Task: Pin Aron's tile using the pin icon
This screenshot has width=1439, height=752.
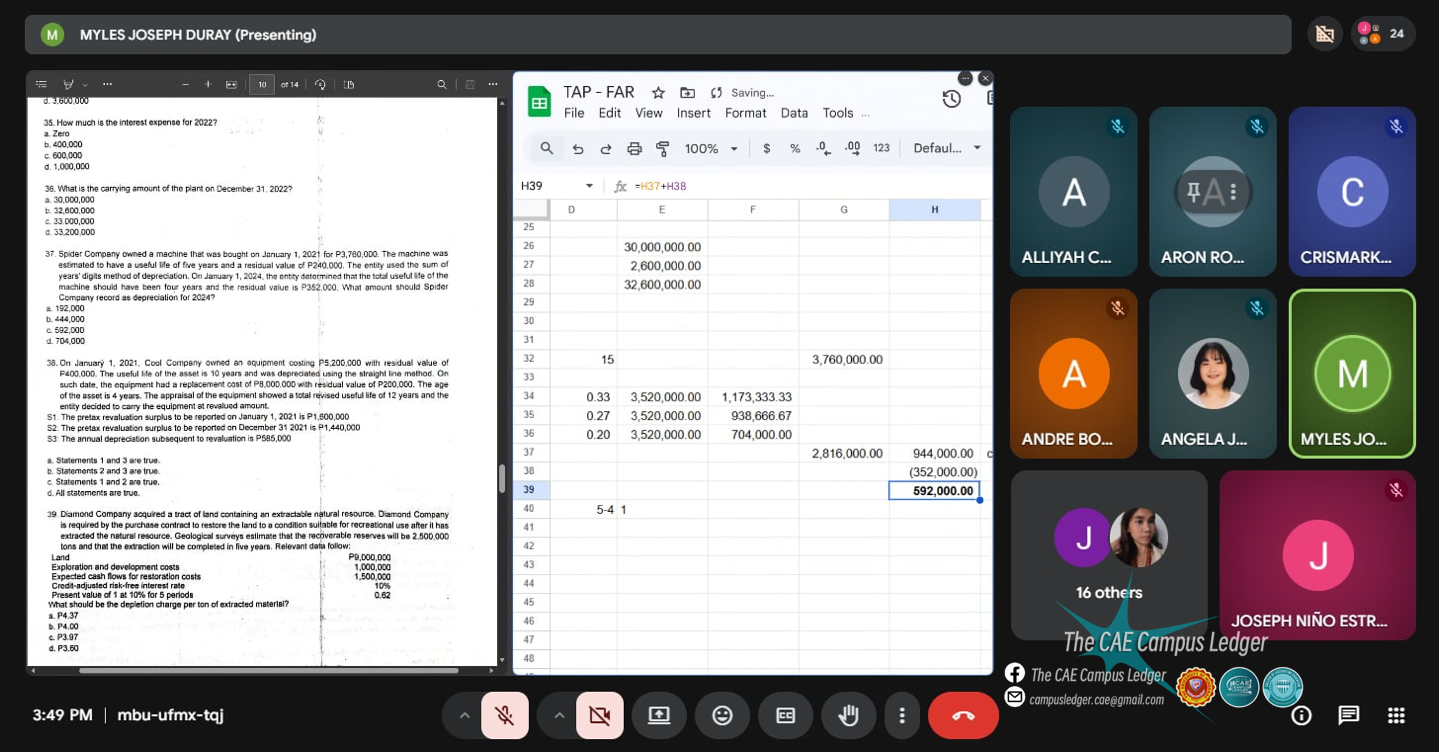Action: pyautogui.click(x=1193, y=191)
